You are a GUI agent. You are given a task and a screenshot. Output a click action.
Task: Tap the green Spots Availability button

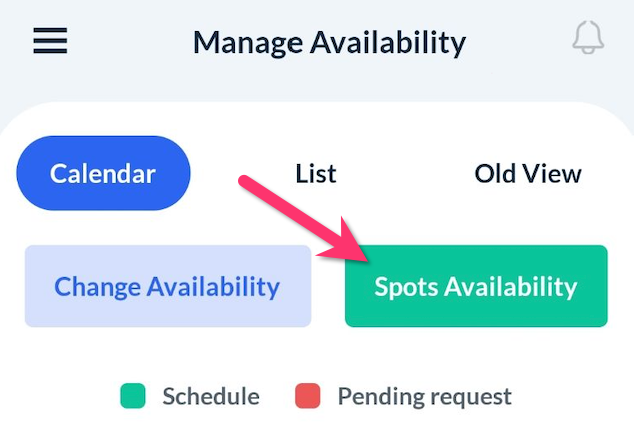tap(476, 287)
